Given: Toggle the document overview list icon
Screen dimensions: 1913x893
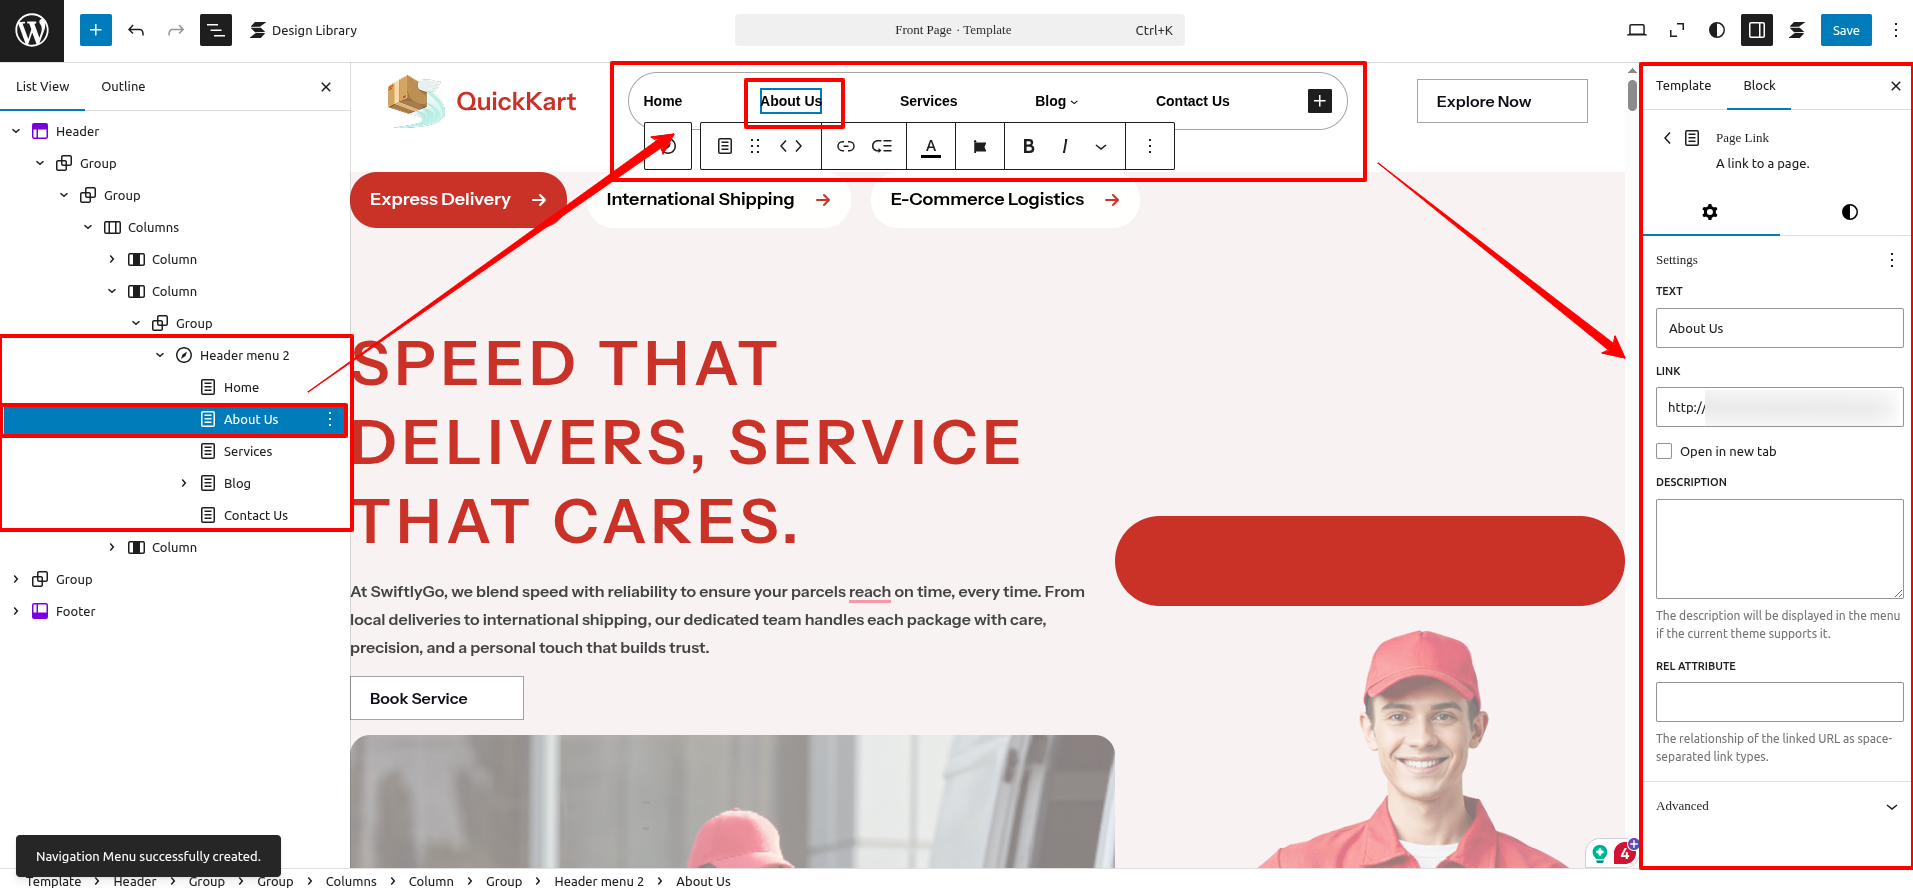Looking at the screenshot, I should coord(215,30).
